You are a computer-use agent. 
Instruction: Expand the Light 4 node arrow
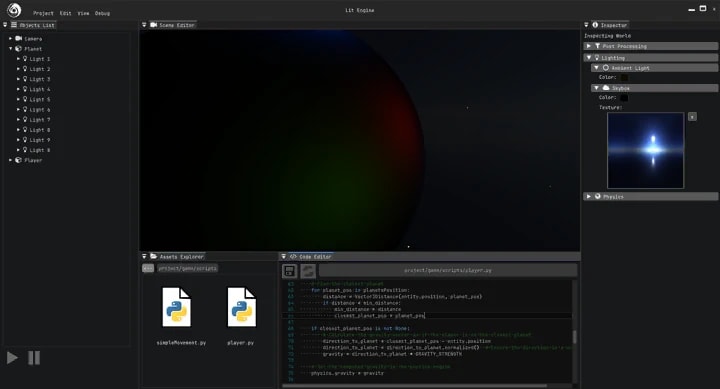point(18,89)
